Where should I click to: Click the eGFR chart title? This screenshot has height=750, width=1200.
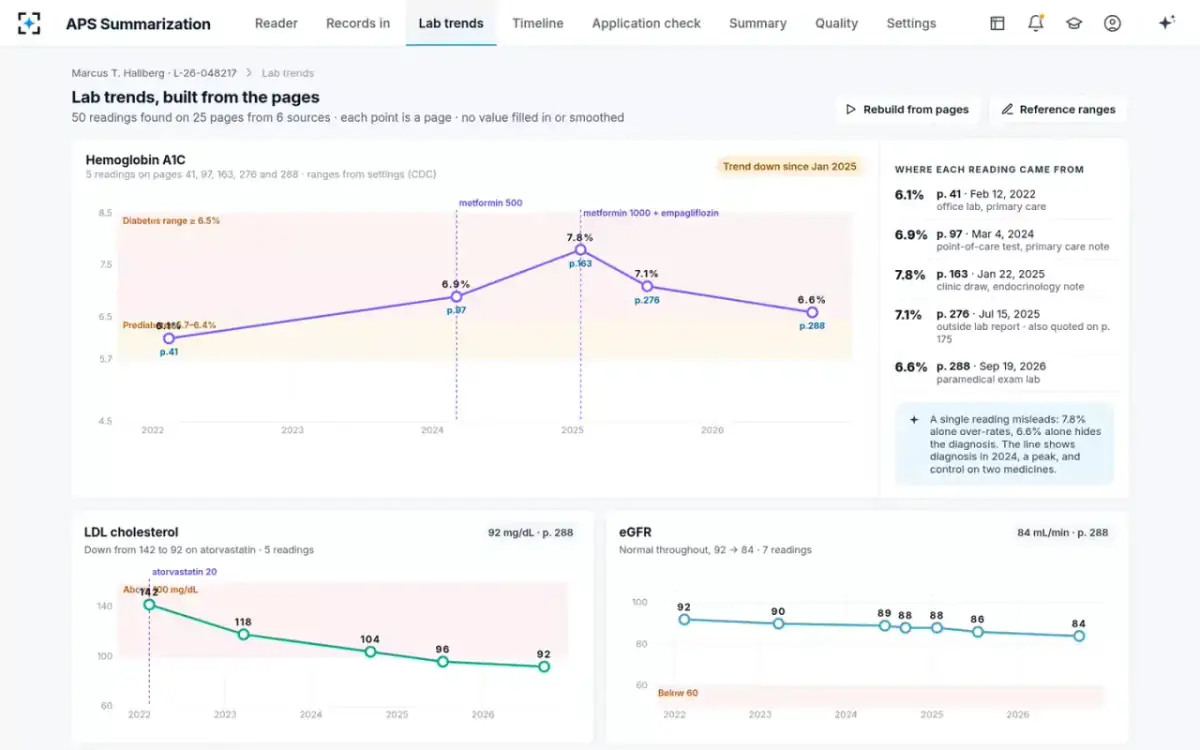tap(635, 533)
